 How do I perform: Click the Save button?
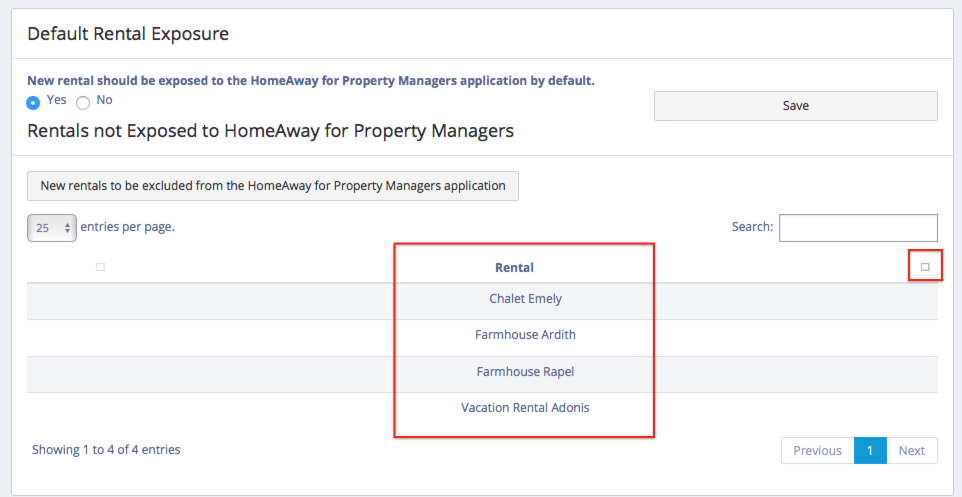click(x=795, y=106)
